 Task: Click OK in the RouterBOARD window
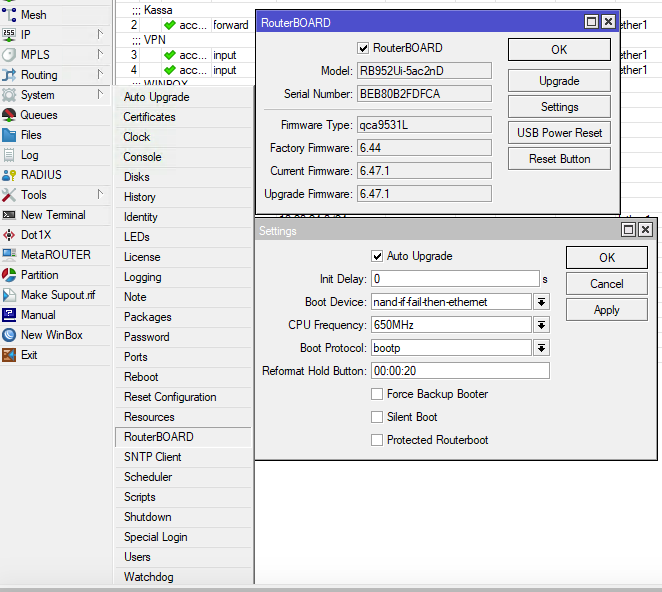pyautogui.click(x=559, y=50)
